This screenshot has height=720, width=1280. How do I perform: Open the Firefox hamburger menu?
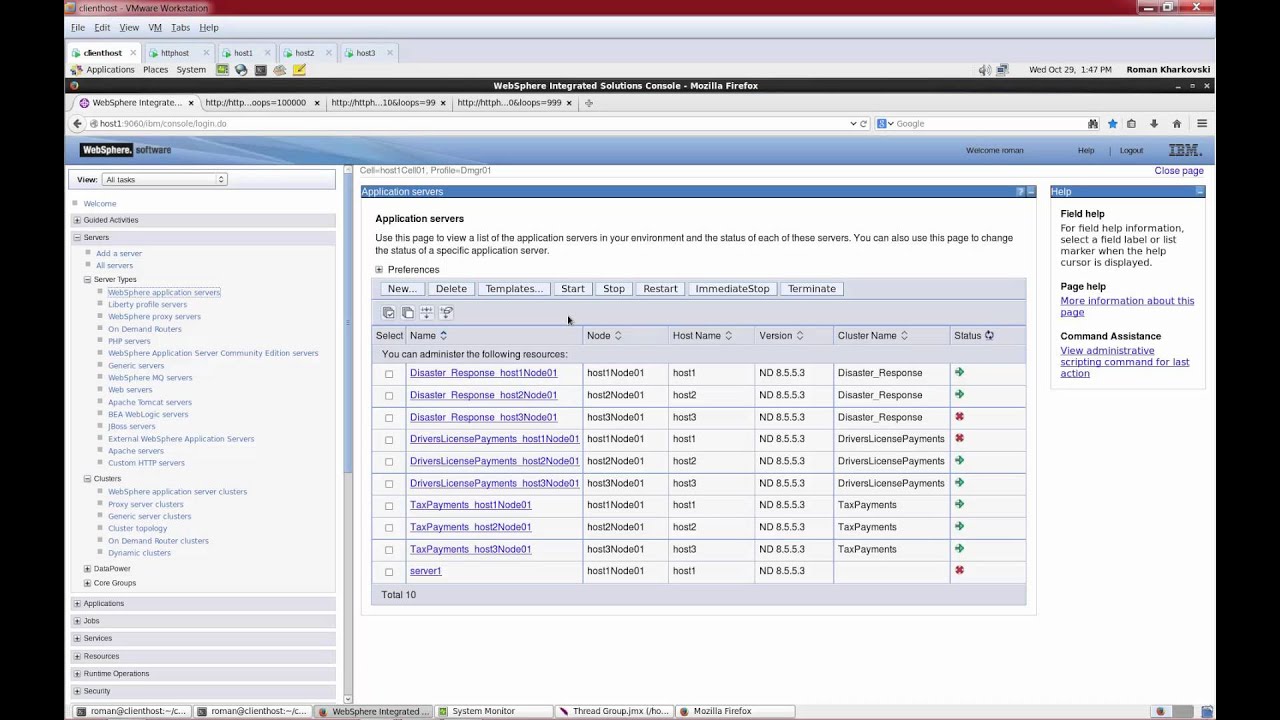tap(1202, 124)
